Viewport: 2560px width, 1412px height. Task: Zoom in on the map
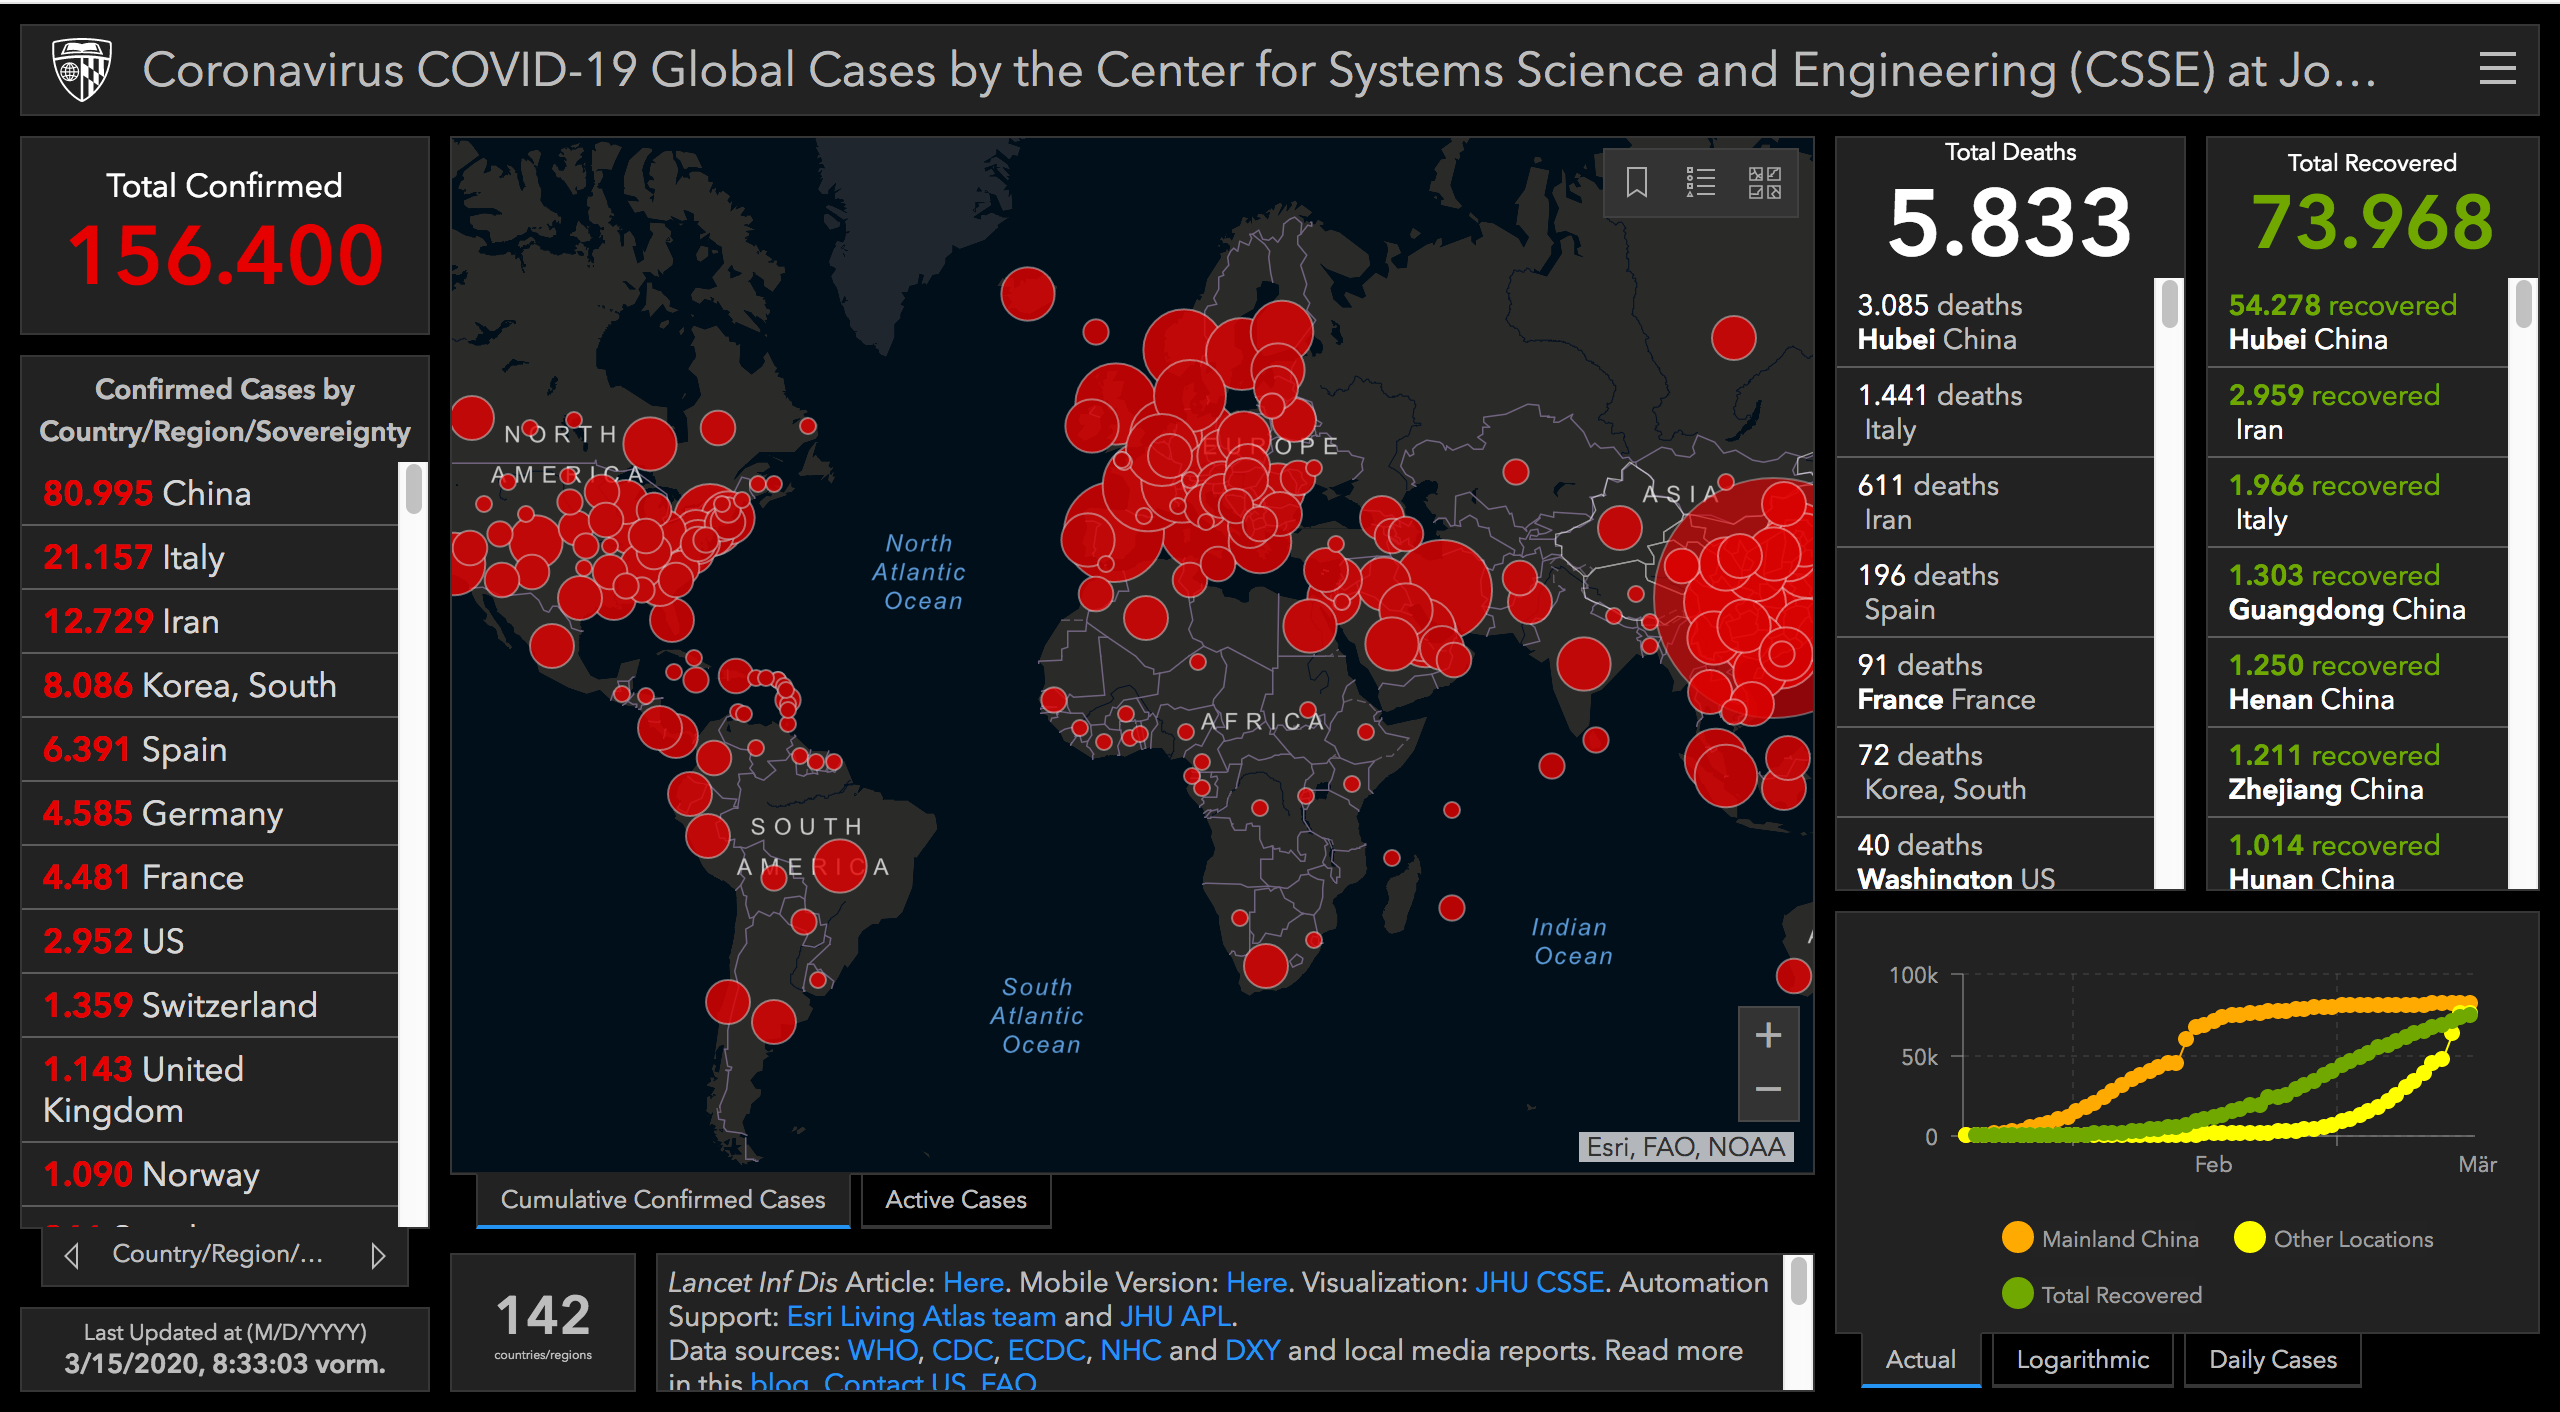[1768, 1035]
